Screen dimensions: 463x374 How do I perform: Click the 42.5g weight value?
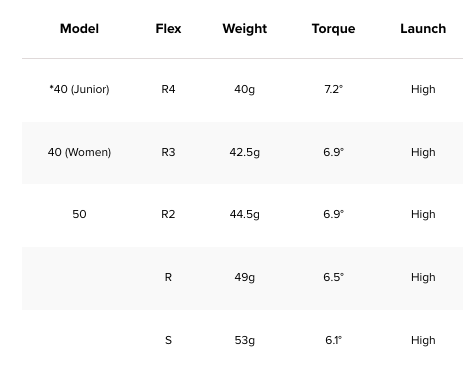[x=245, y=152]
